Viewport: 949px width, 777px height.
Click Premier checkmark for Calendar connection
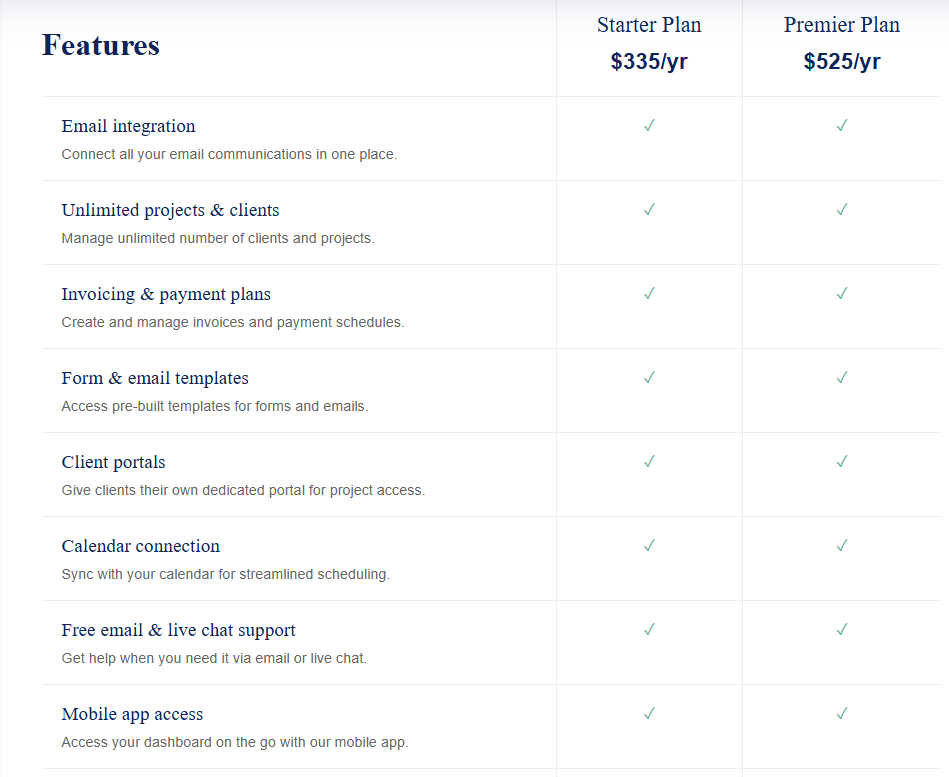pos(842,545)
